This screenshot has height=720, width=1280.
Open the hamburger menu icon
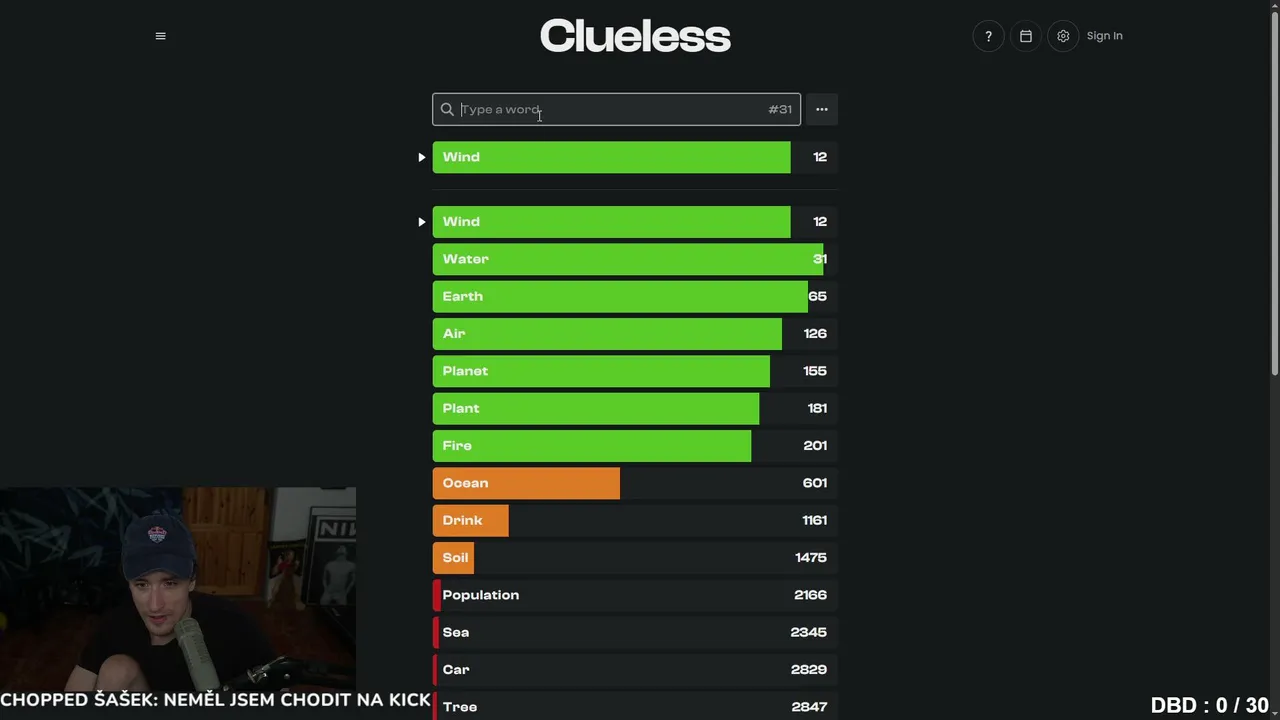pyautogui.click(x=160, y=36)
